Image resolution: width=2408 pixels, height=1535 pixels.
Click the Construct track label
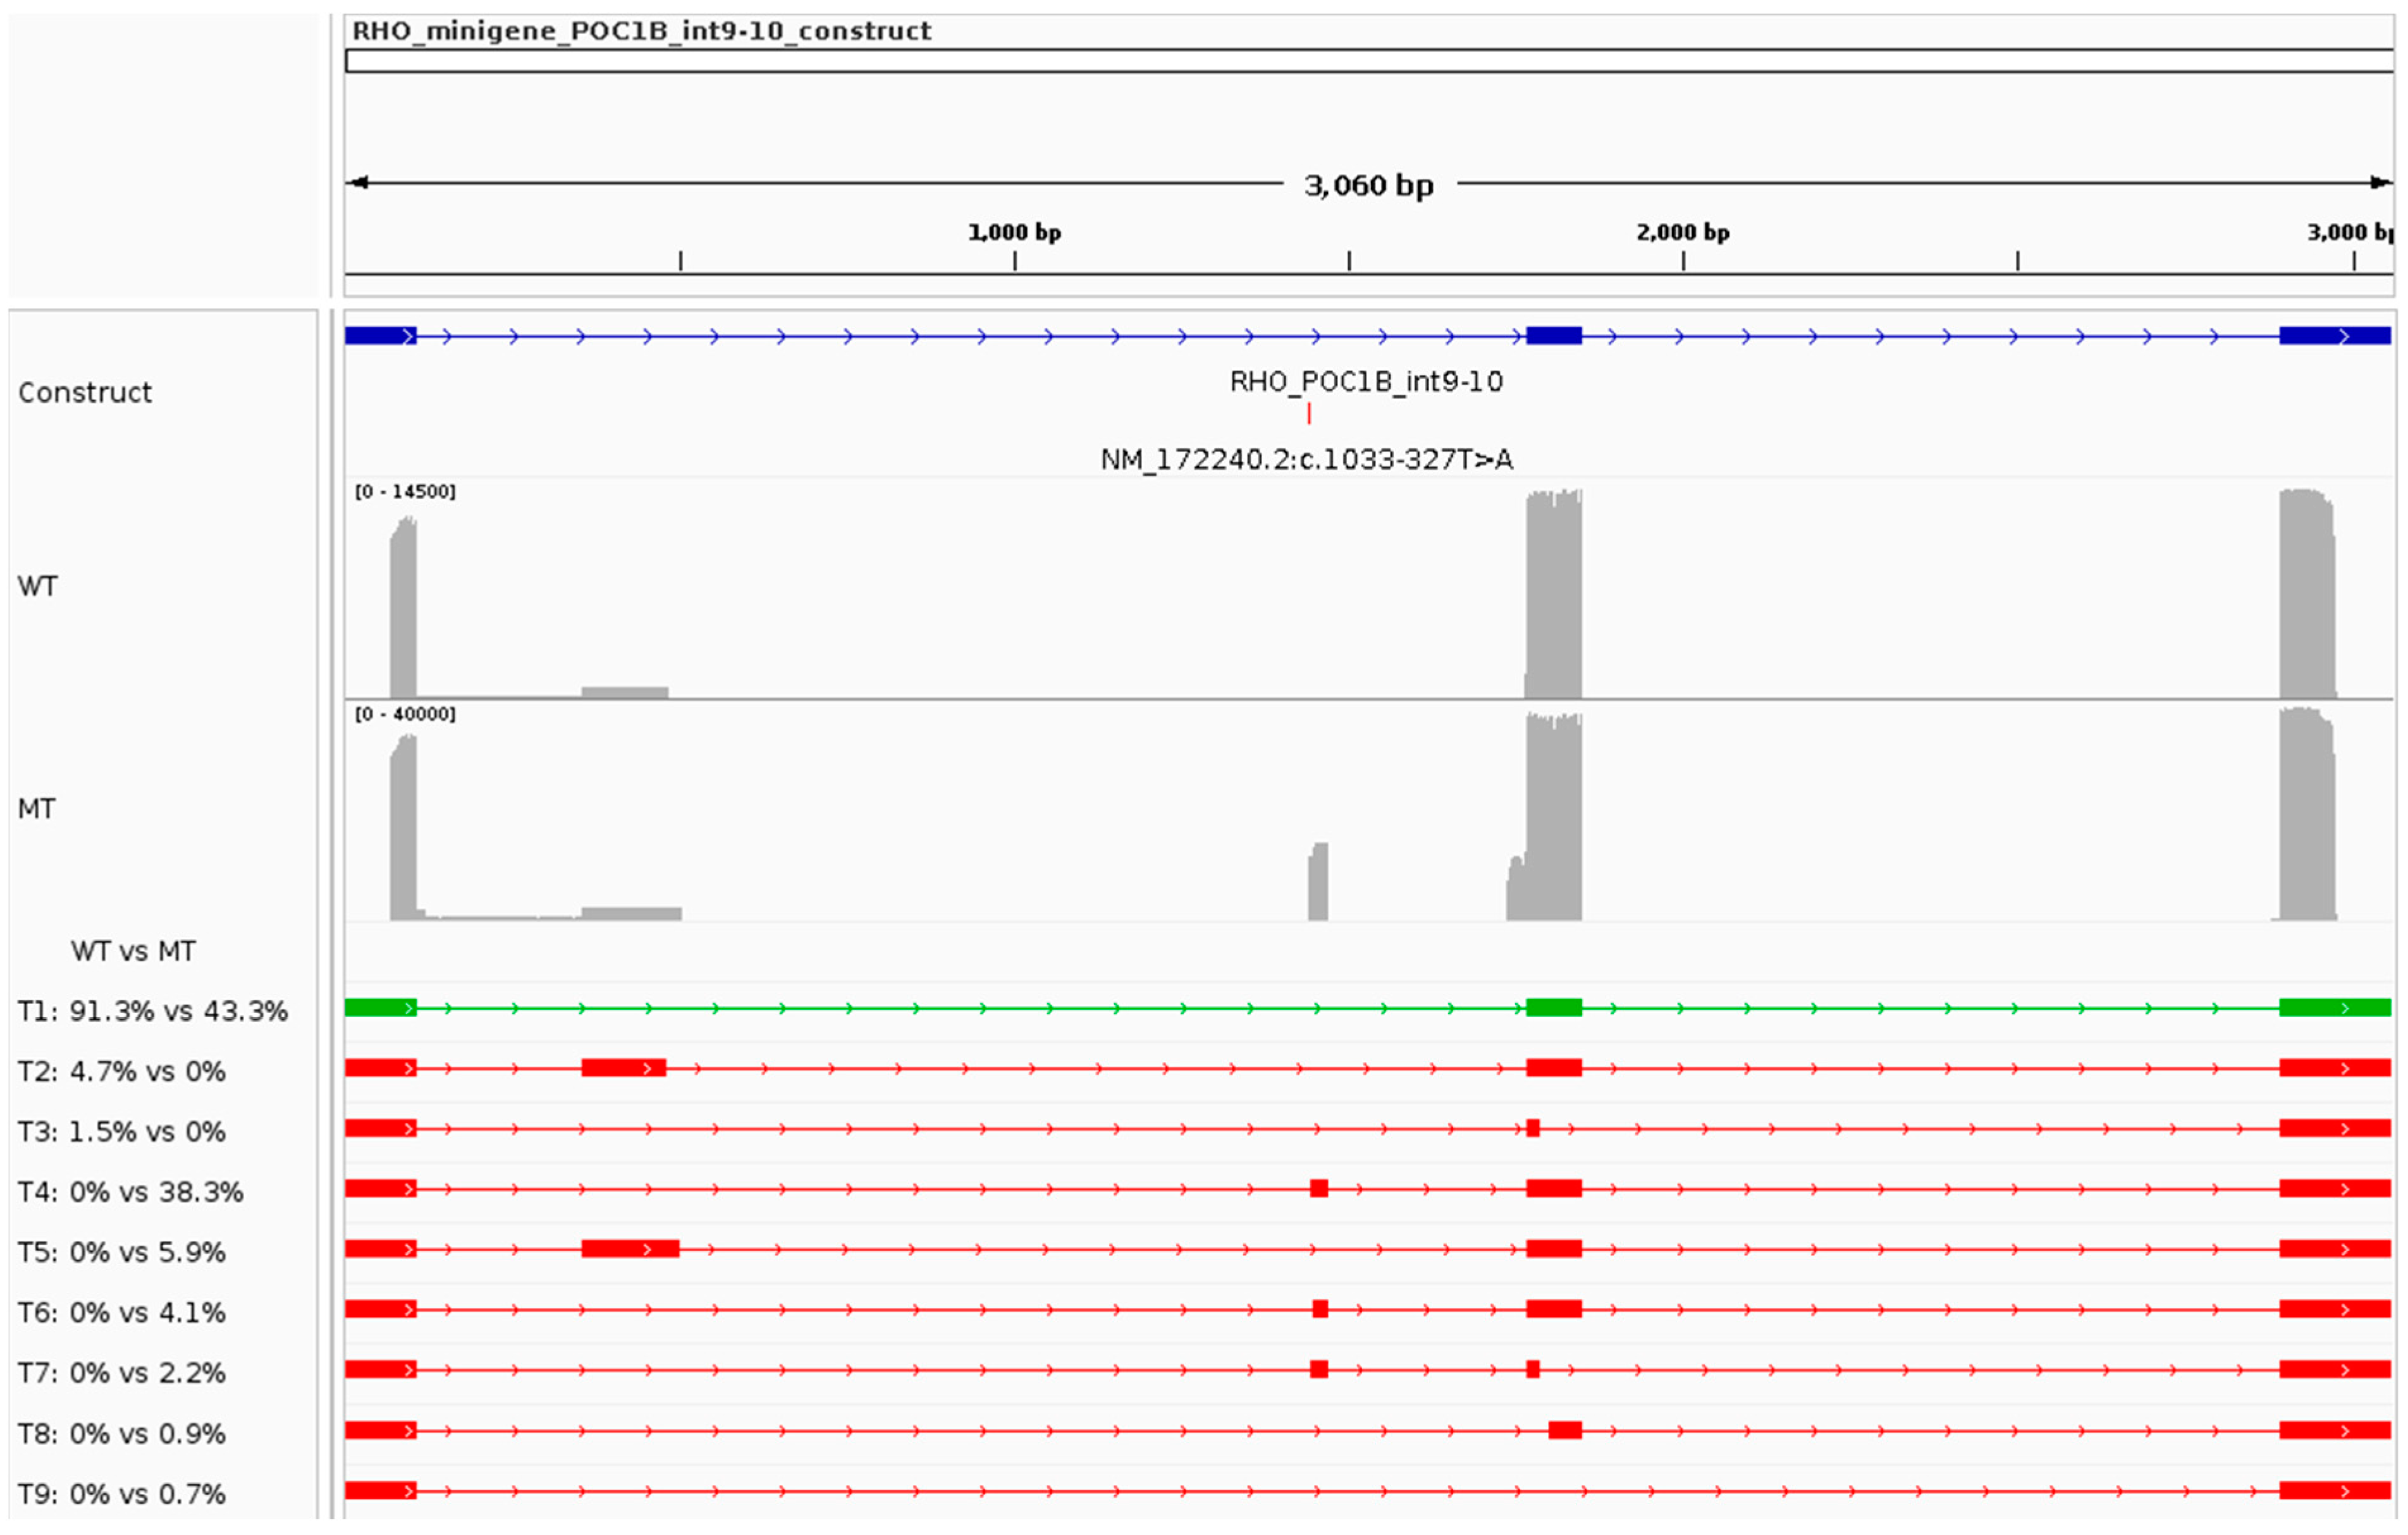pyautogui.click(x=85, y=392)
